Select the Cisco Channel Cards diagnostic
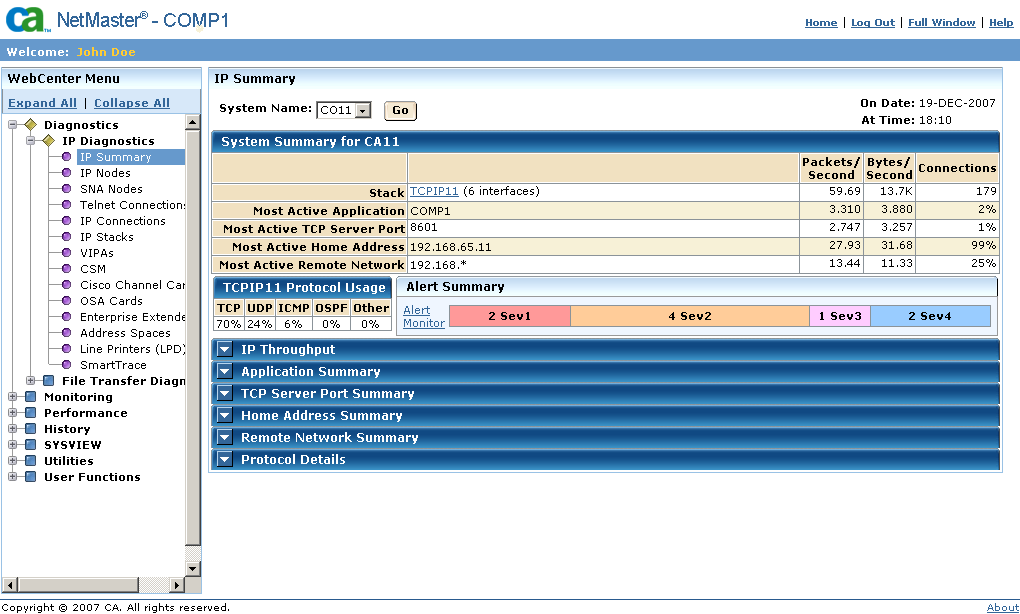Viewport: 1020px width, 614px height. pyautogui.click(x=123, y=284)
